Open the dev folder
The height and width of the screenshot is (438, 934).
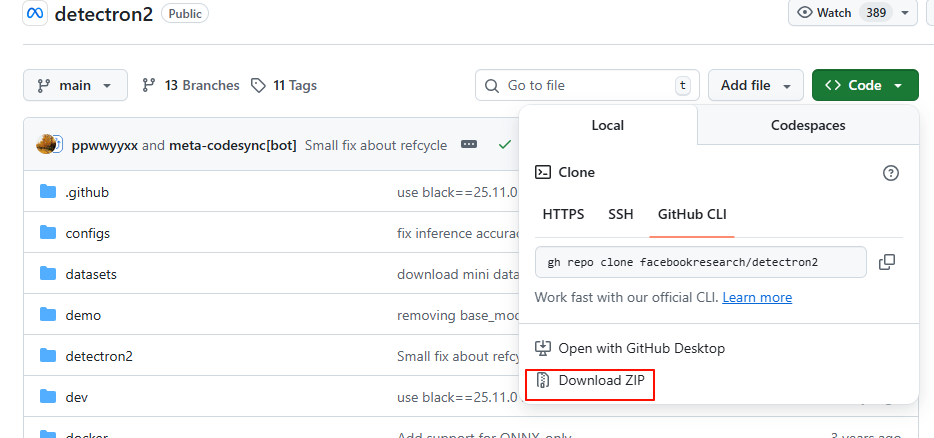pyautogui.click(x=77, y=397)
